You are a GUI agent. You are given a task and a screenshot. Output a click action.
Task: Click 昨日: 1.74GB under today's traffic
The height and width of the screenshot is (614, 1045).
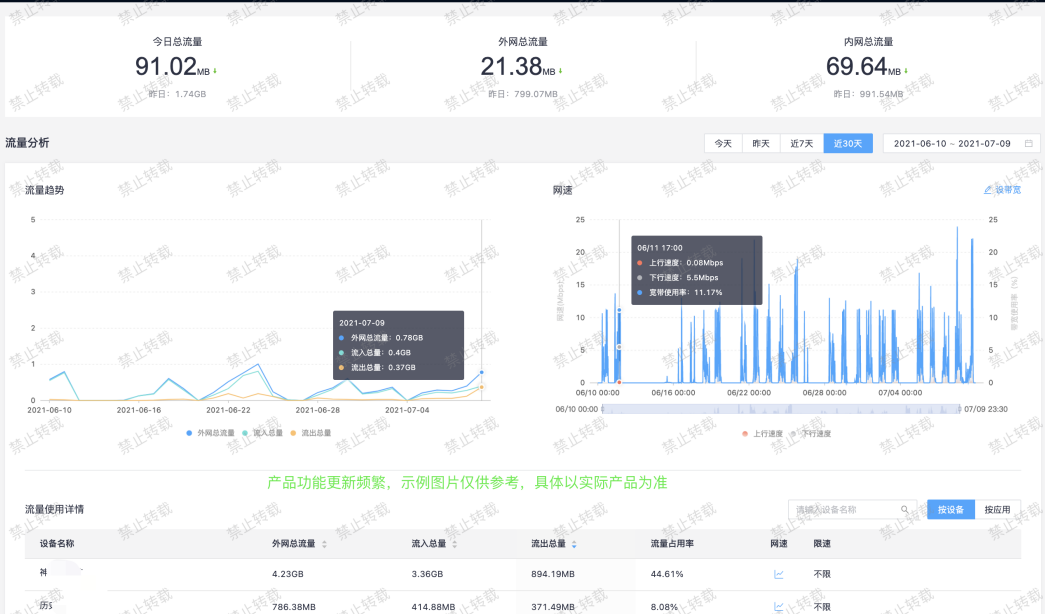(177, 94)
